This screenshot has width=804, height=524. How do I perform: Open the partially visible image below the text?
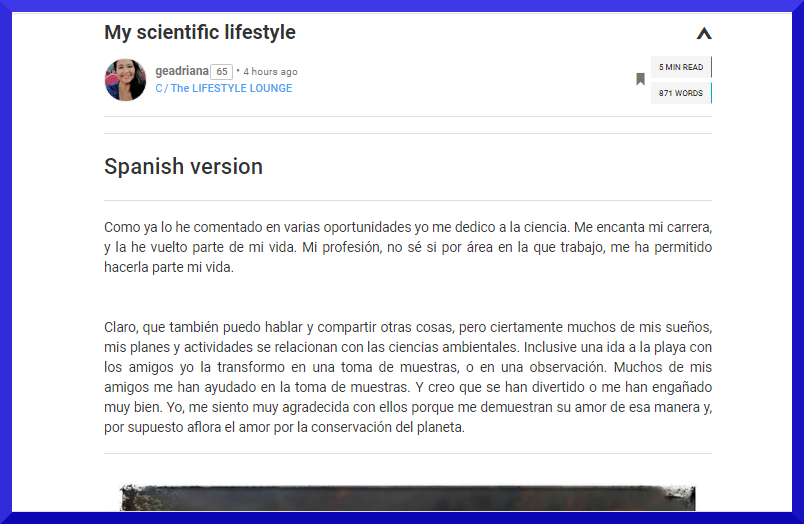(x=408, y=498)
